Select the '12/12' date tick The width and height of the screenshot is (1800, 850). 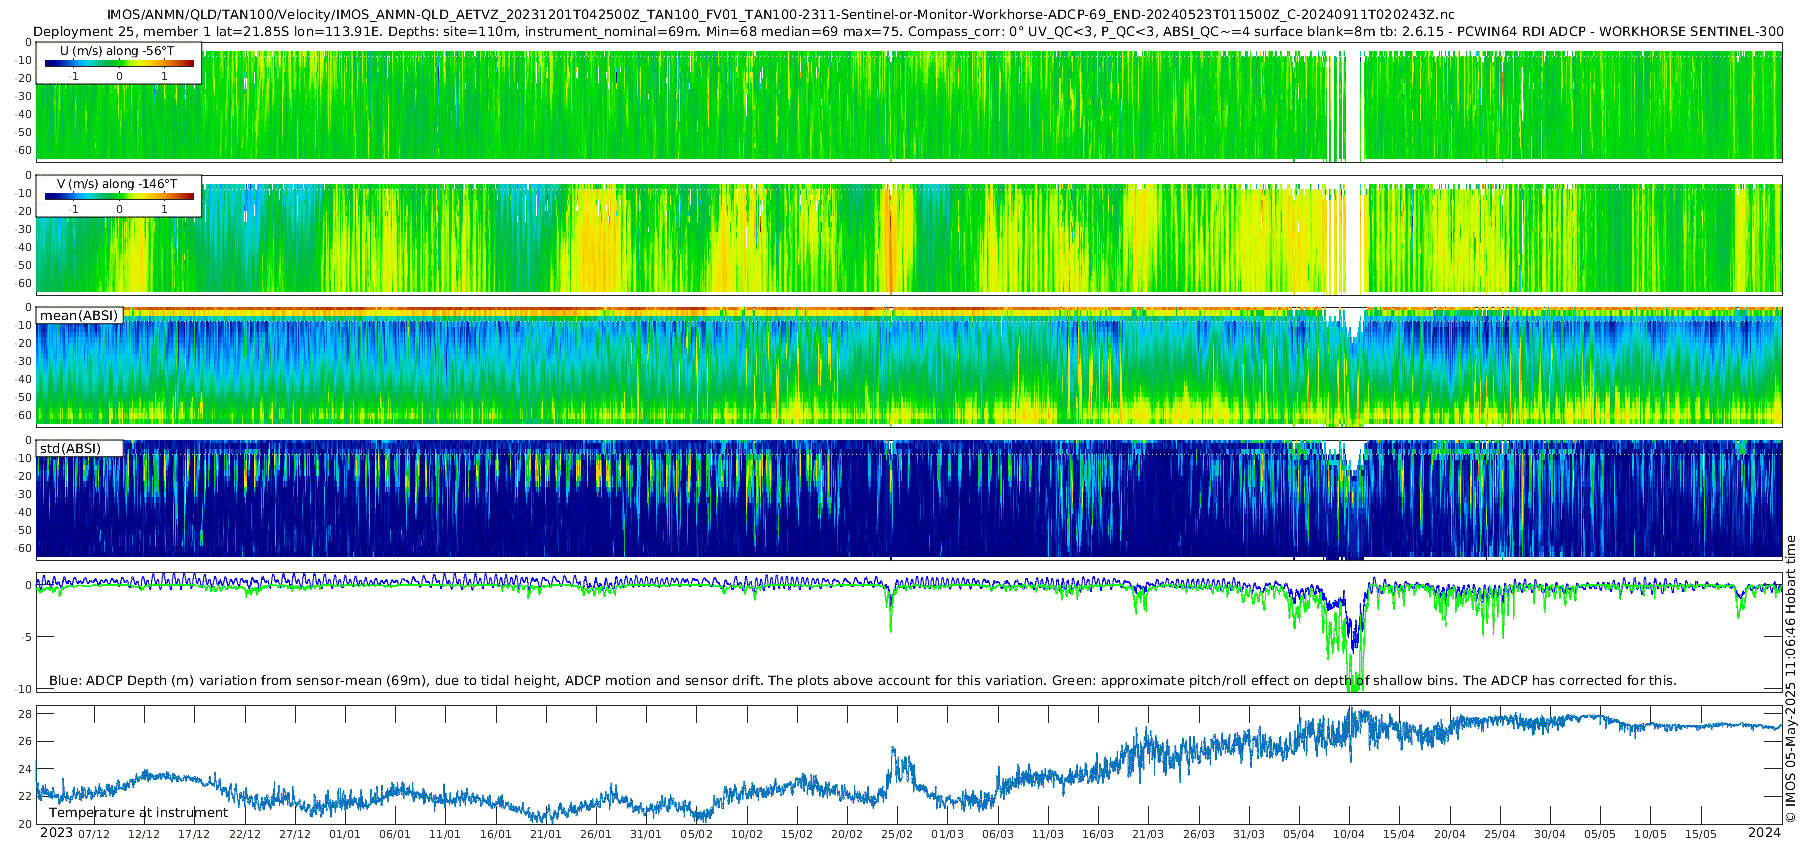(x=144, y=835)
